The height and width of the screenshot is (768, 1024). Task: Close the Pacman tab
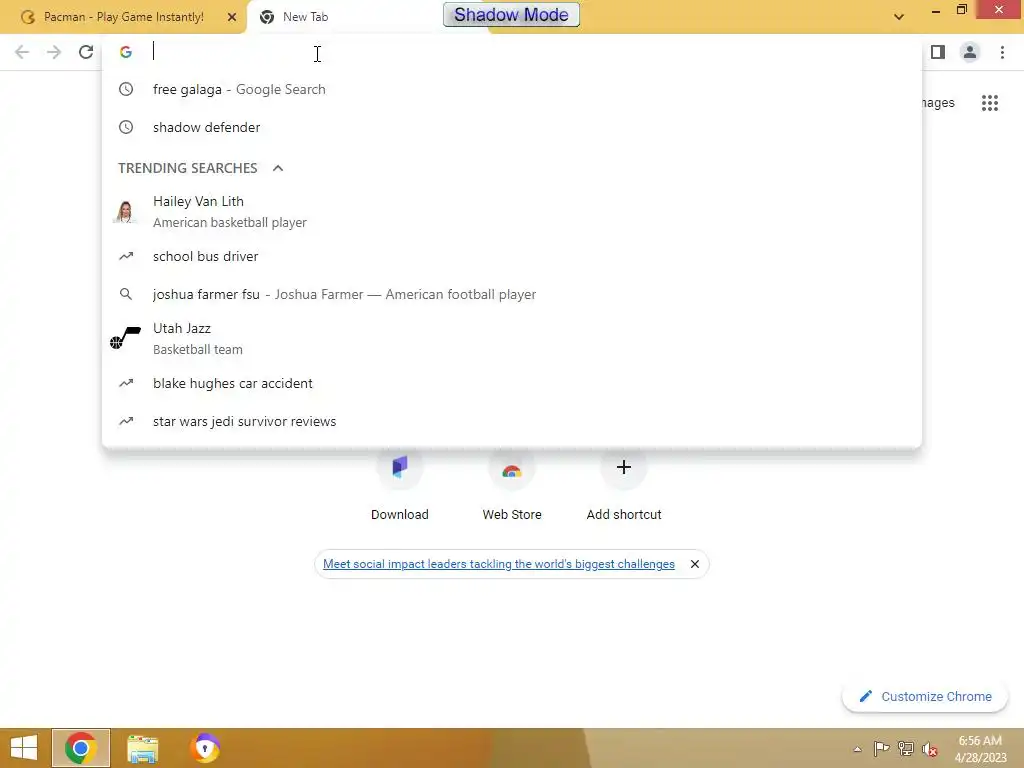[x=232, y=17]
